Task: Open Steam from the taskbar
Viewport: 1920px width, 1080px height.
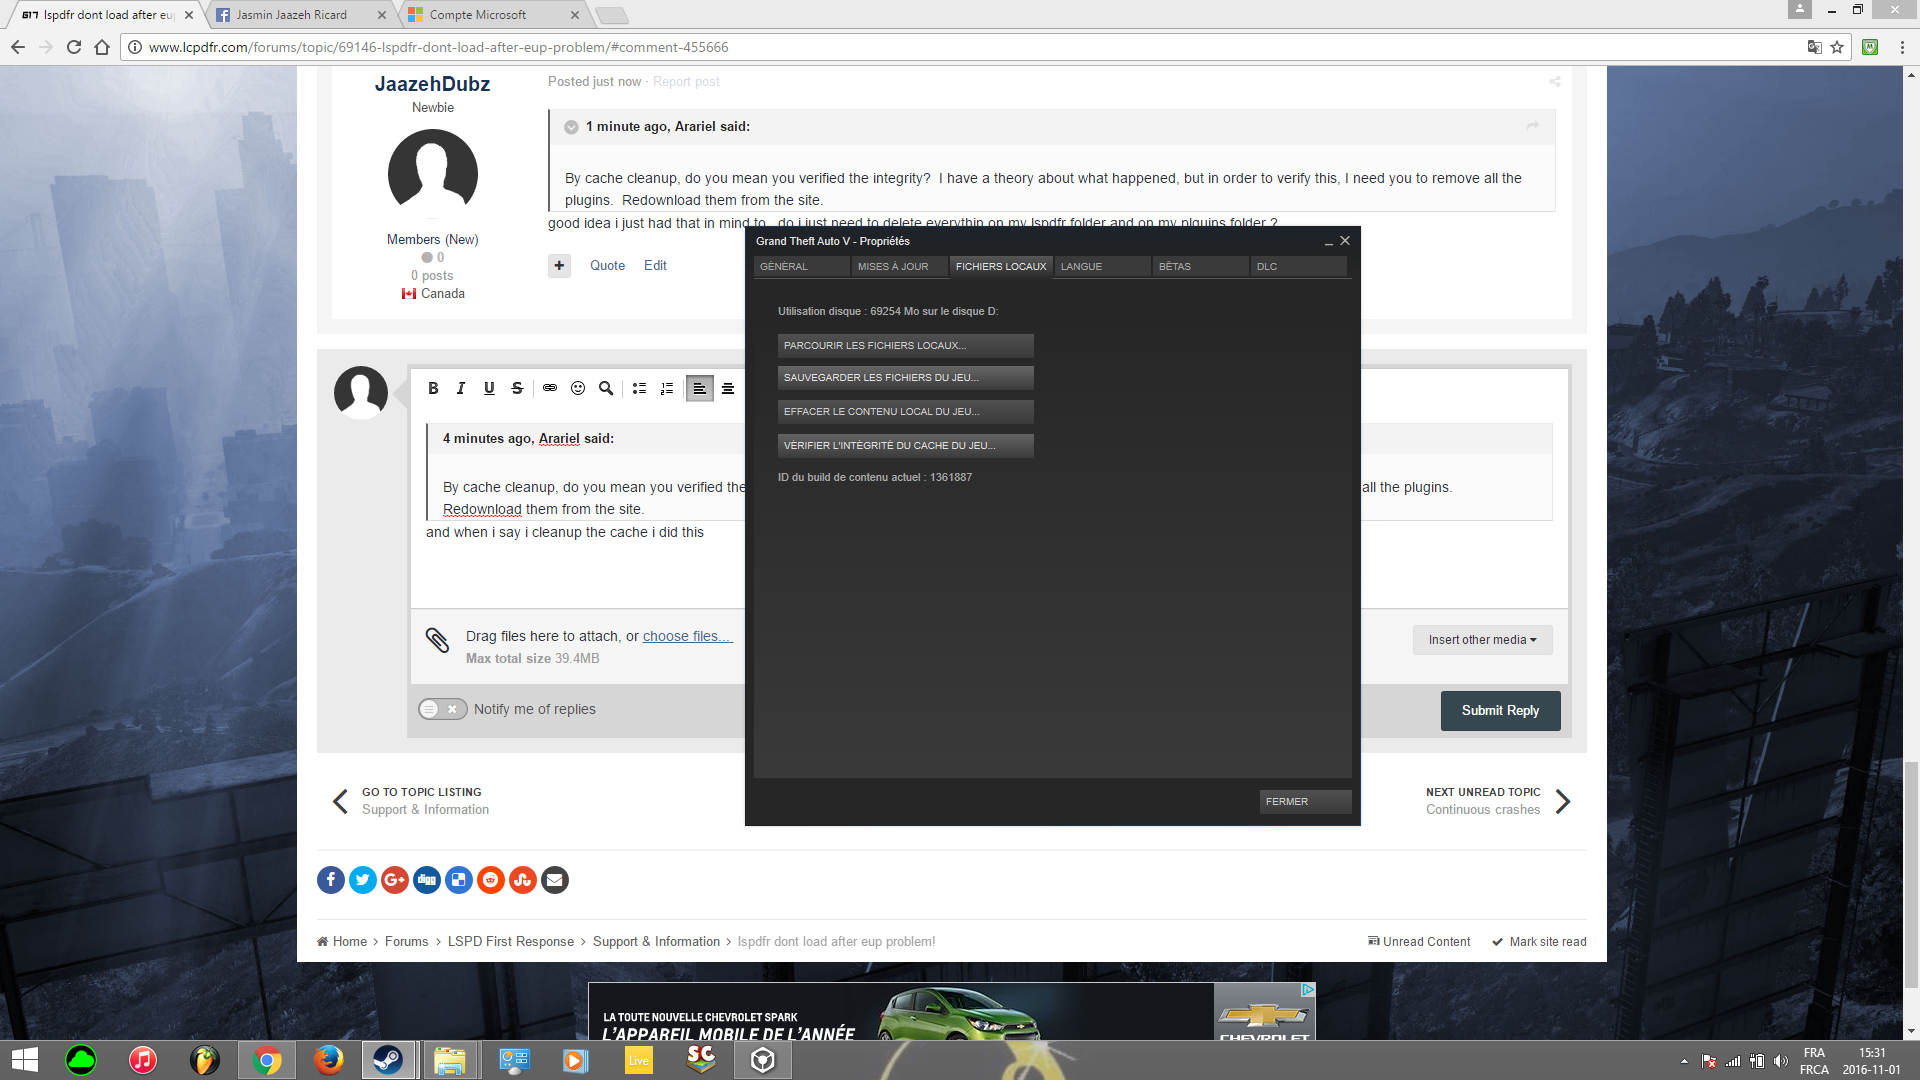Action: [388, 1060]
